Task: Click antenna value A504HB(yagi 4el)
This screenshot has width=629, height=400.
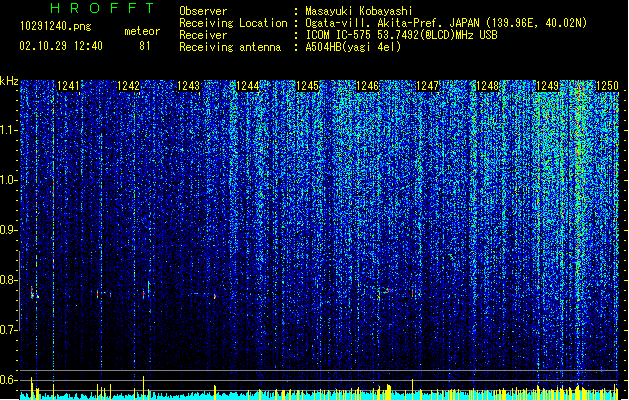Action: tap(353, 47)
